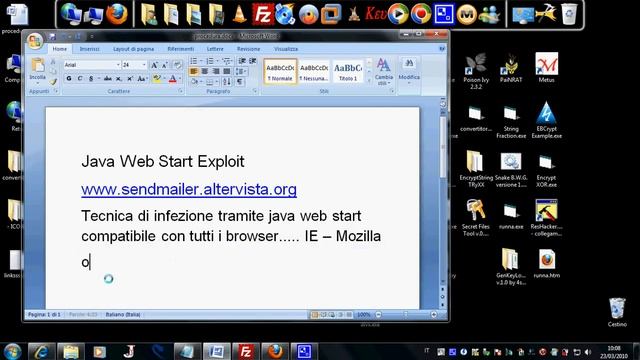This screenshot has height=360, width=640.
Task: Select justify alignment in Paragrafo group
Action: (227, 71)
